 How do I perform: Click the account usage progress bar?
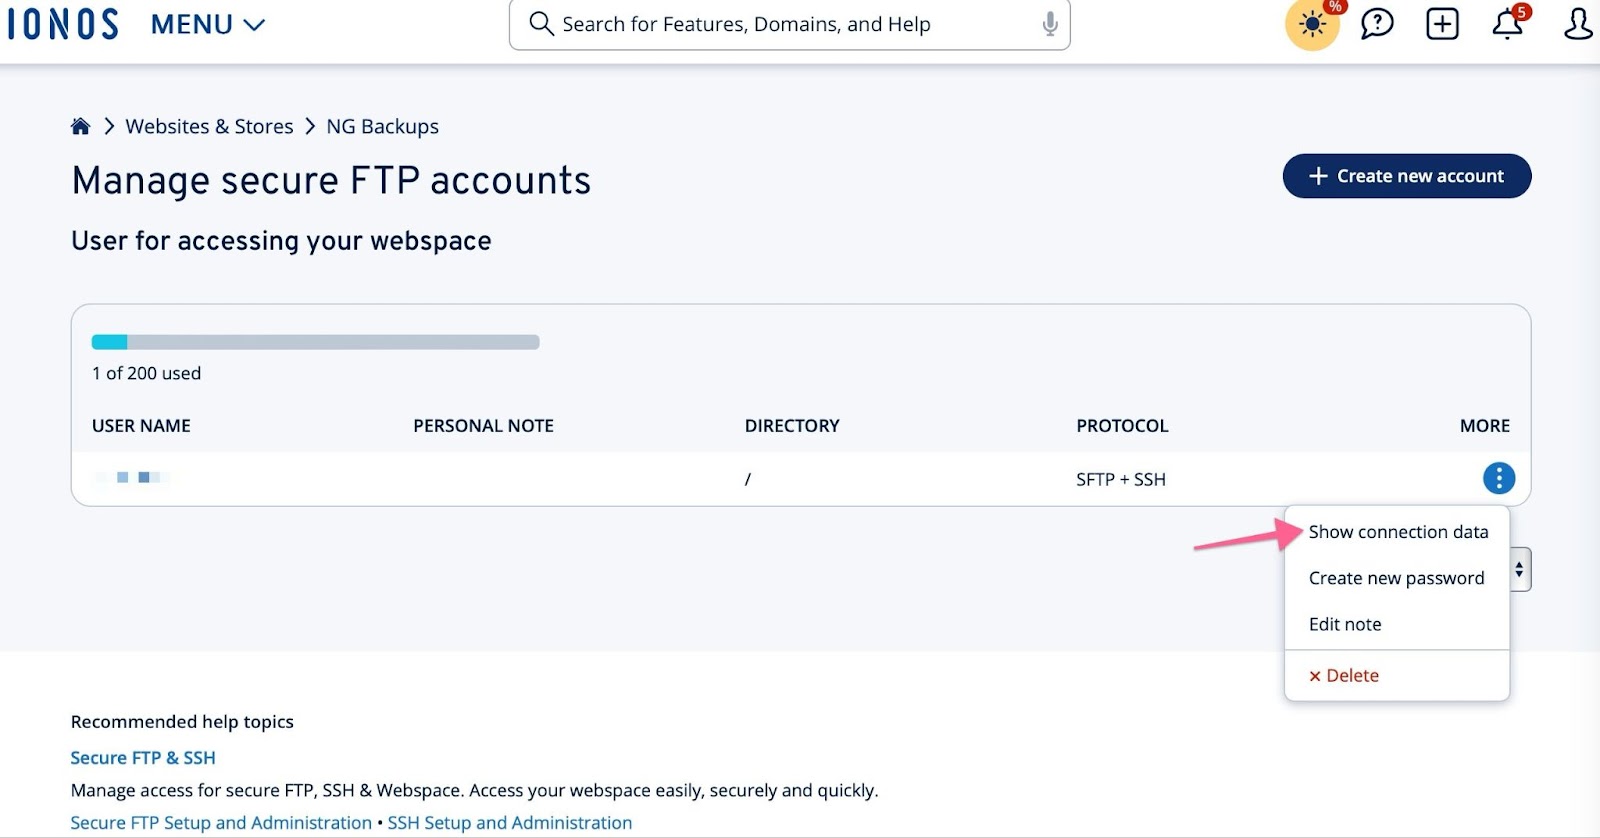[315, 342]
